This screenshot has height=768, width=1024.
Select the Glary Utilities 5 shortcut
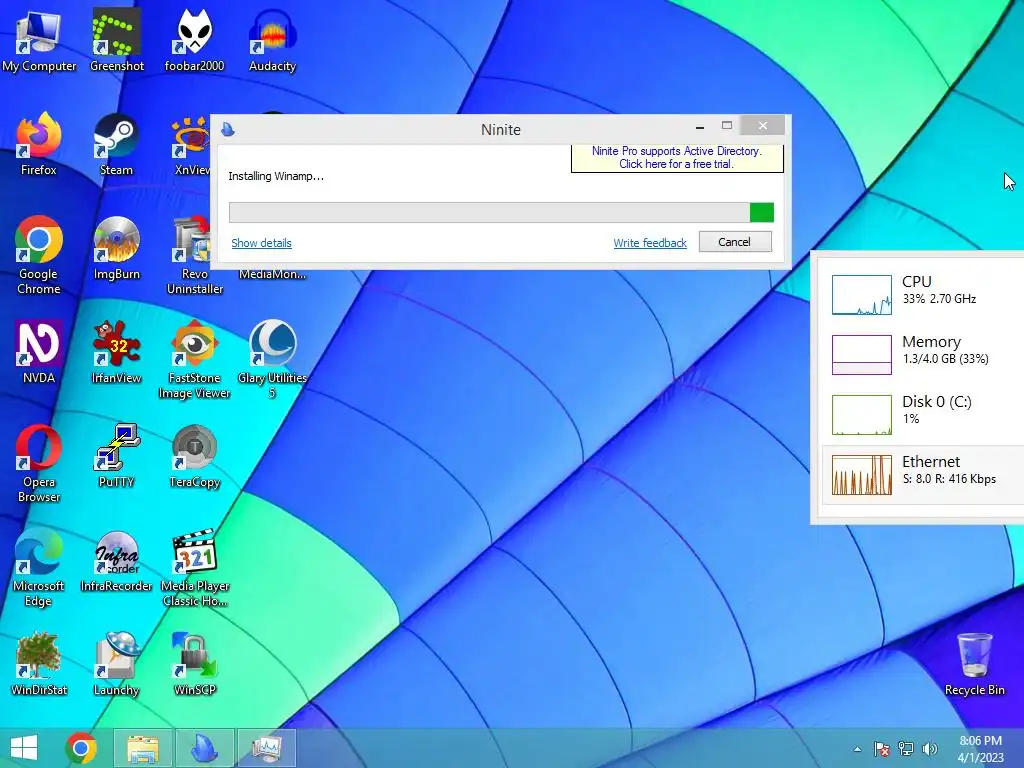point(272,359)
